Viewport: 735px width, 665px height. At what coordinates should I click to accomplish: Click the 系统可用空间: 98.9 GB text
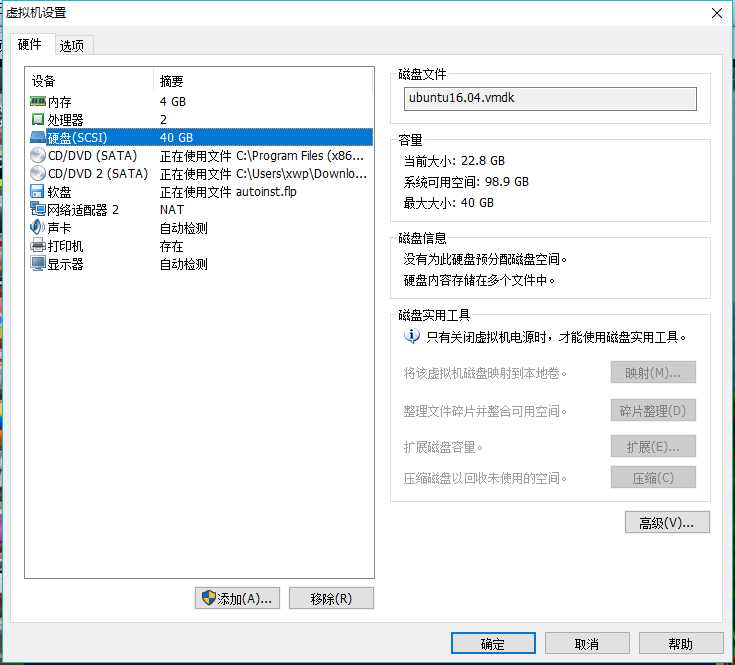466,182
